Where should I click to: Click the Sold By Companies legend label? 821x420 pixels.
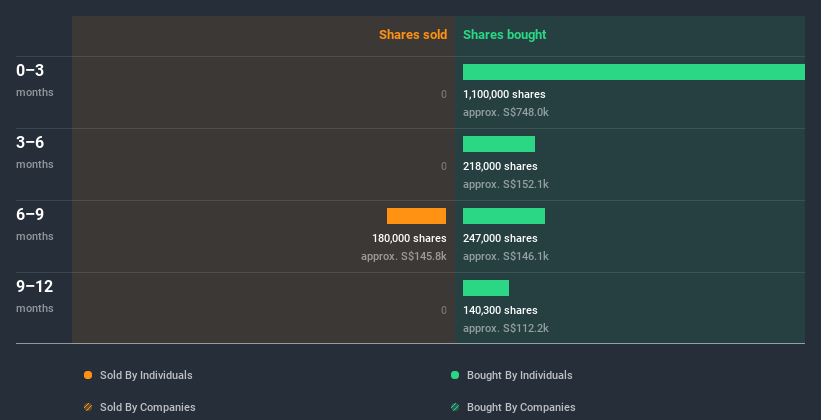(x=148, y=407)
